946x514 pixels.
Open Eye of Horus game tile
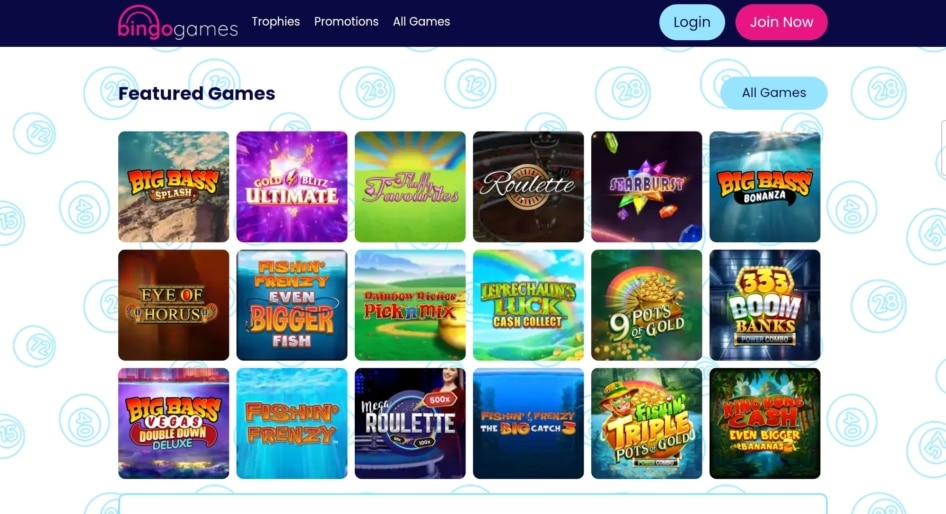point(174,305)
